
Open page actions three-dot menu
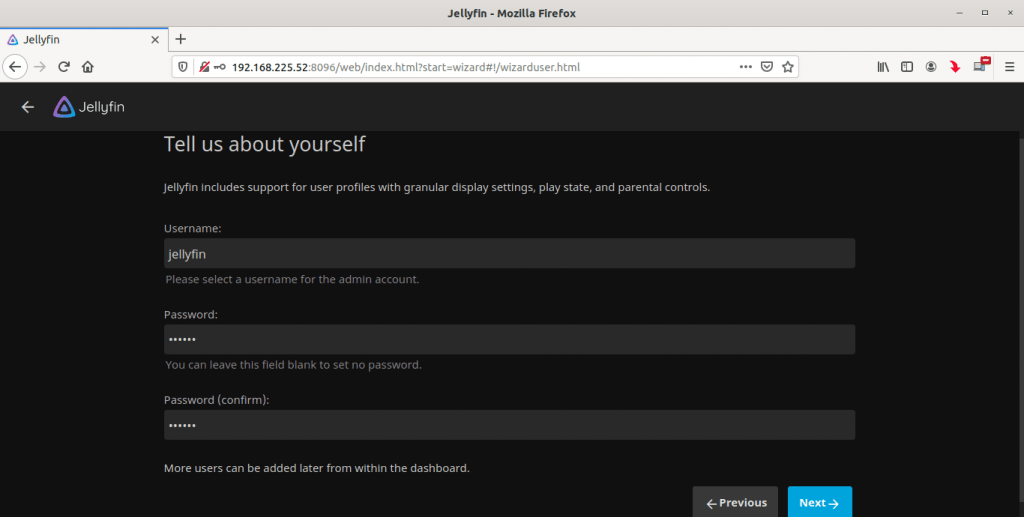point(745,67)
